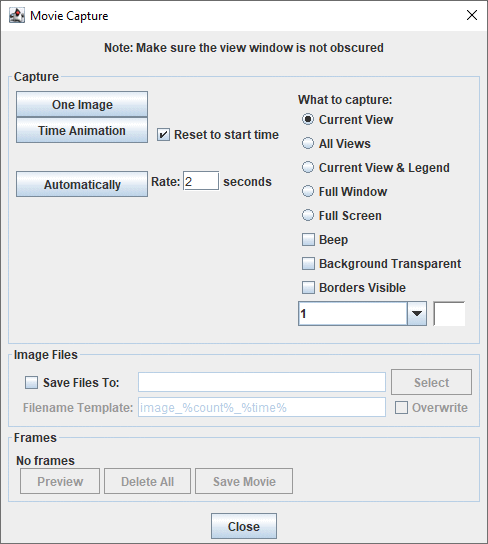Enable the Beep checkbox
488x544 pixels.
click(x=308, y=239)
